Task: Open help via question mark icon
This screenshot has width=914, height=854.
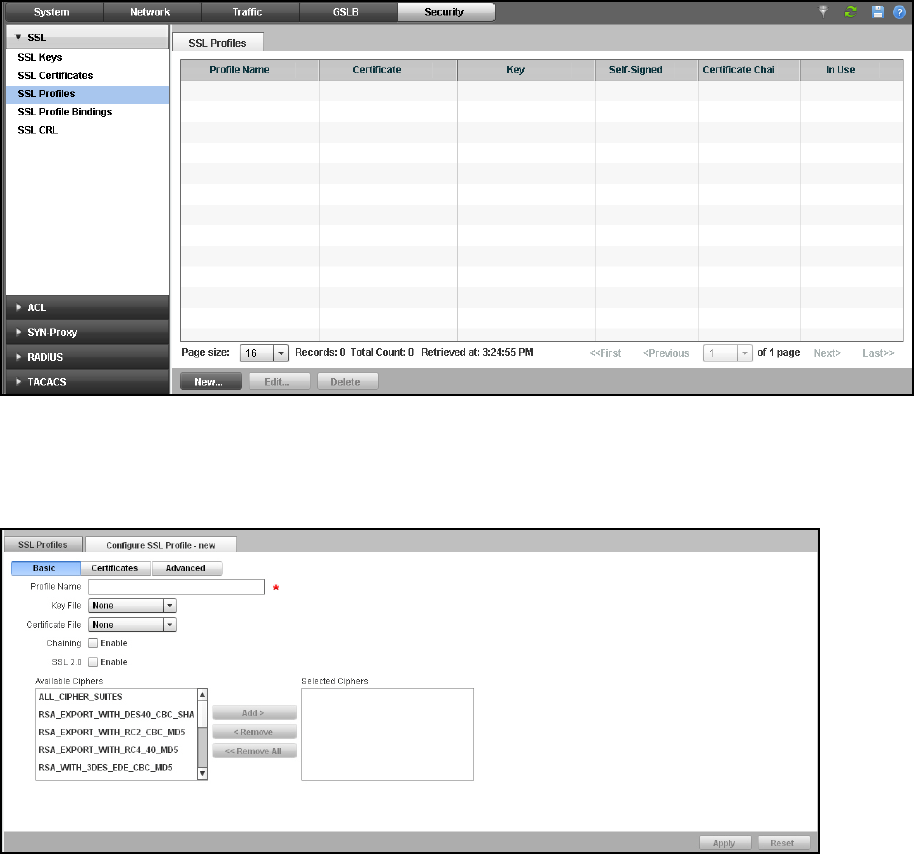Action: [x=899, y=12]
